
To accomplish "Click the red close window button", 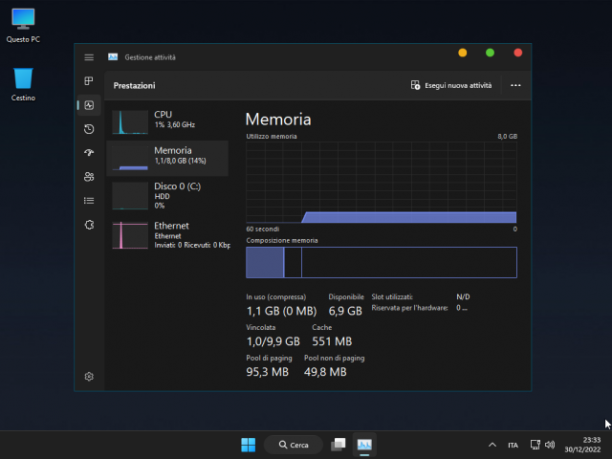I will pyautogui.click(x=518, y=53).
